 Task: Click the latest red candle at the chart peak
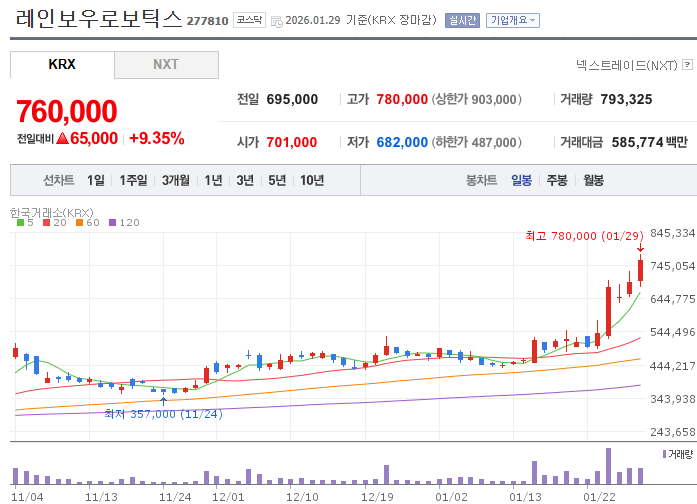[641, 270]
